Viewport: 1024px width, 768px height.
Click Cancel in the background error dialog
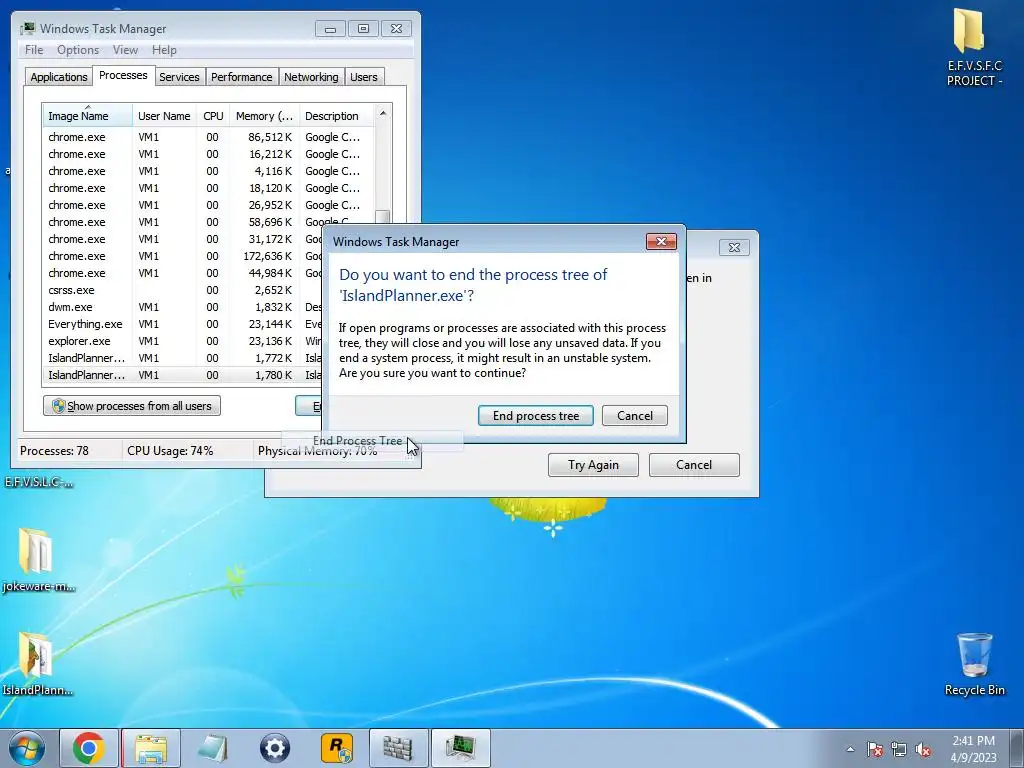pos(694,465)
